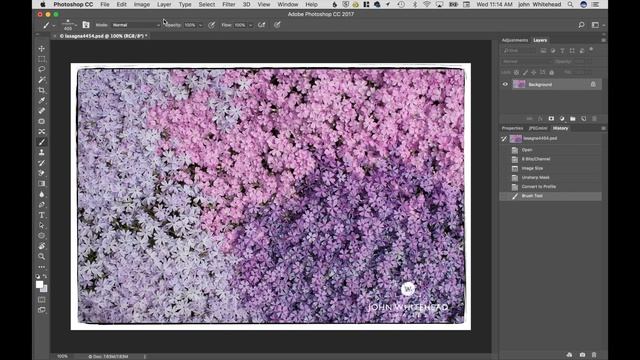Click the Add layer mask icon
640x360 pixels.
[551, 118]
